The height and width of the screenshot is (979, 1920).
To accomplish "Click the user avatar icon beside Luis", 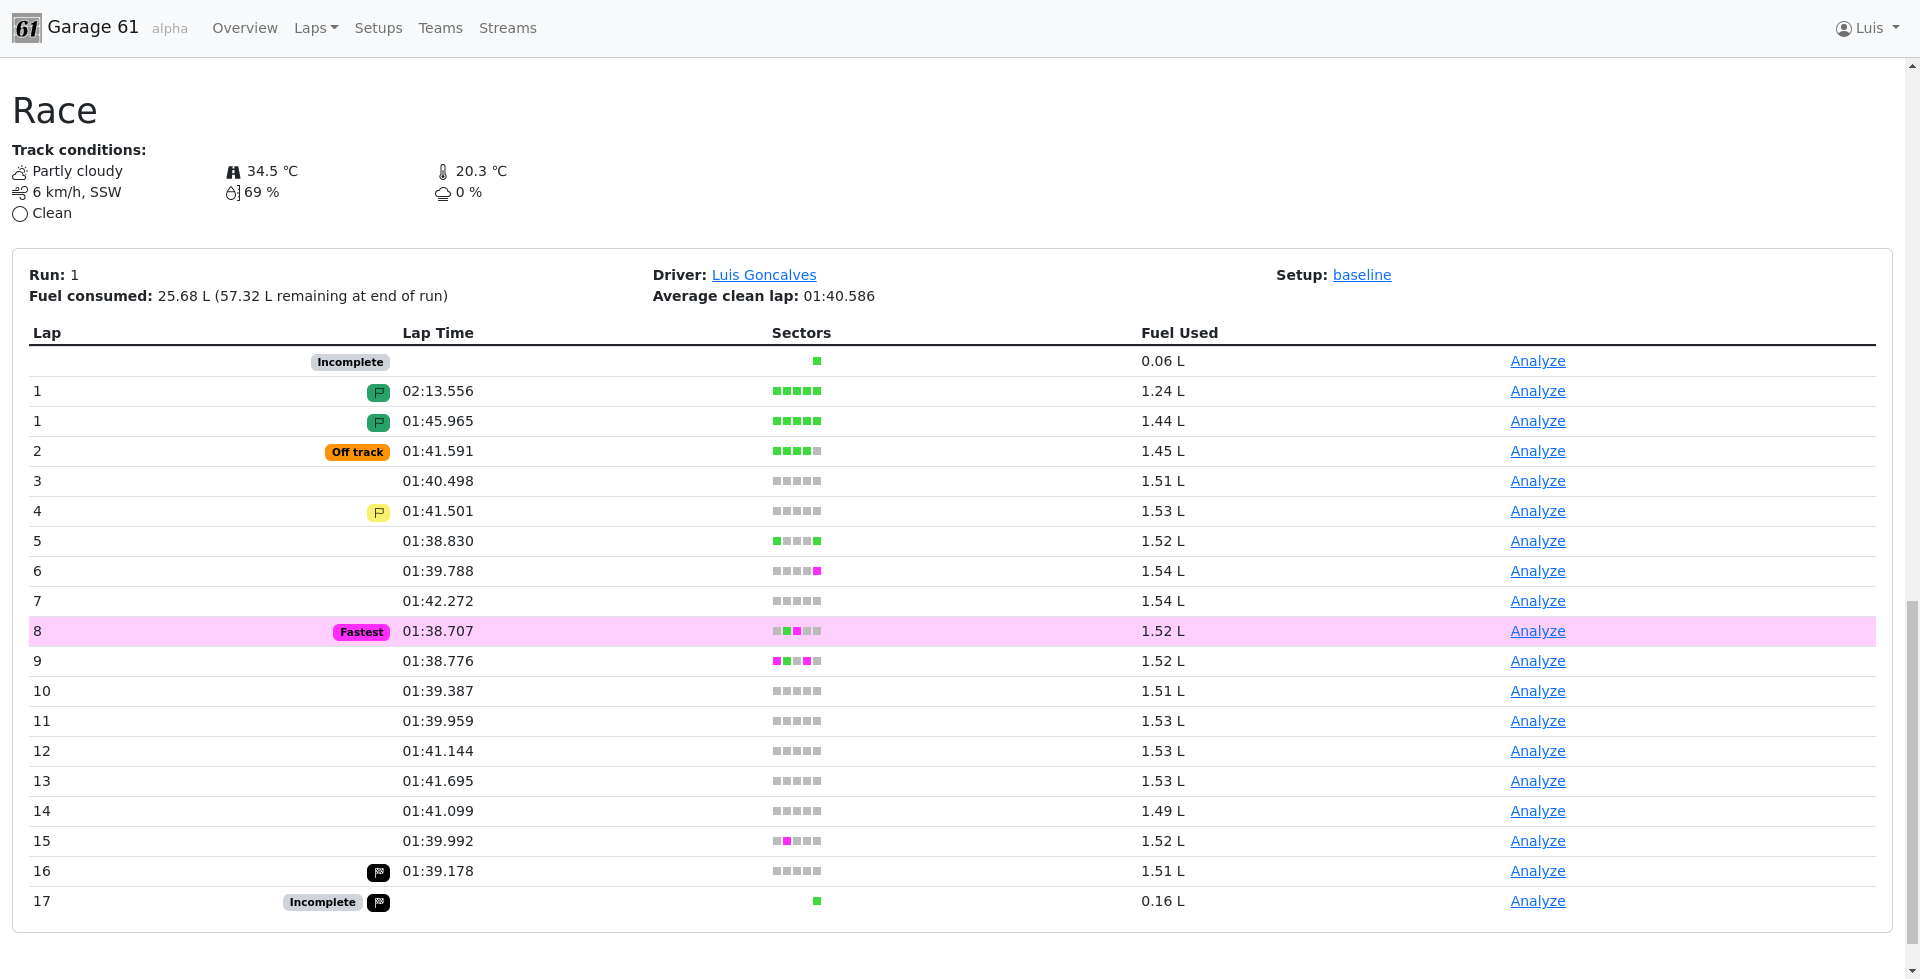I will 1844,29.
